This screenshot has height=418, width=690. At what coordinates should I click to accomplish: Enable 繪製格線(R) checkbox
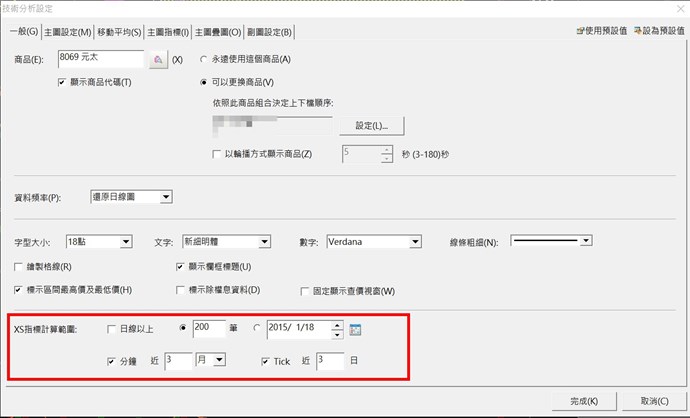point(18,267)
